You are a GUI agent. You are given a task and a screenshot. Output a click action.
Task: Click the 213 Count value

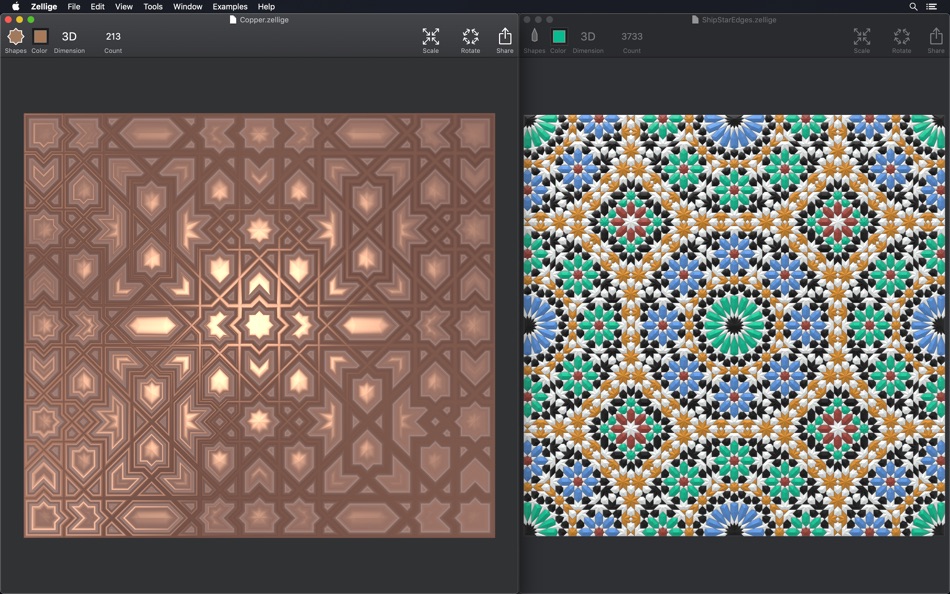tap(113, 37)
